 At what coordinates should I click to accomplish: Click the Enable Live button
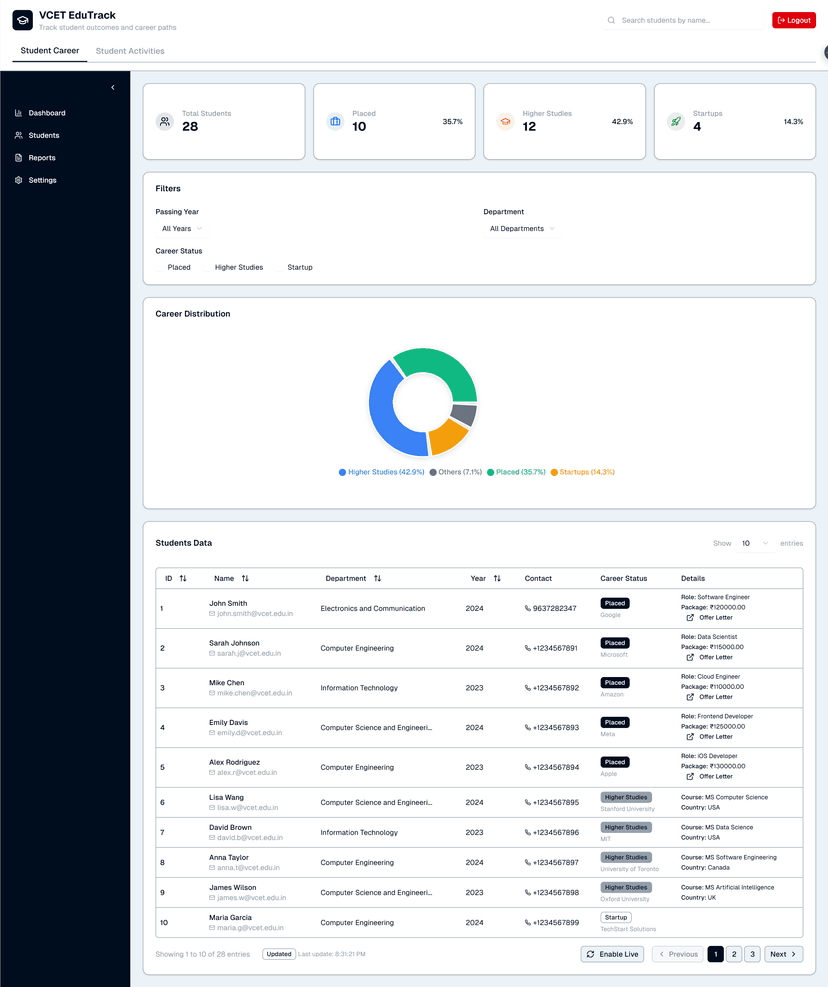point(612,955)
